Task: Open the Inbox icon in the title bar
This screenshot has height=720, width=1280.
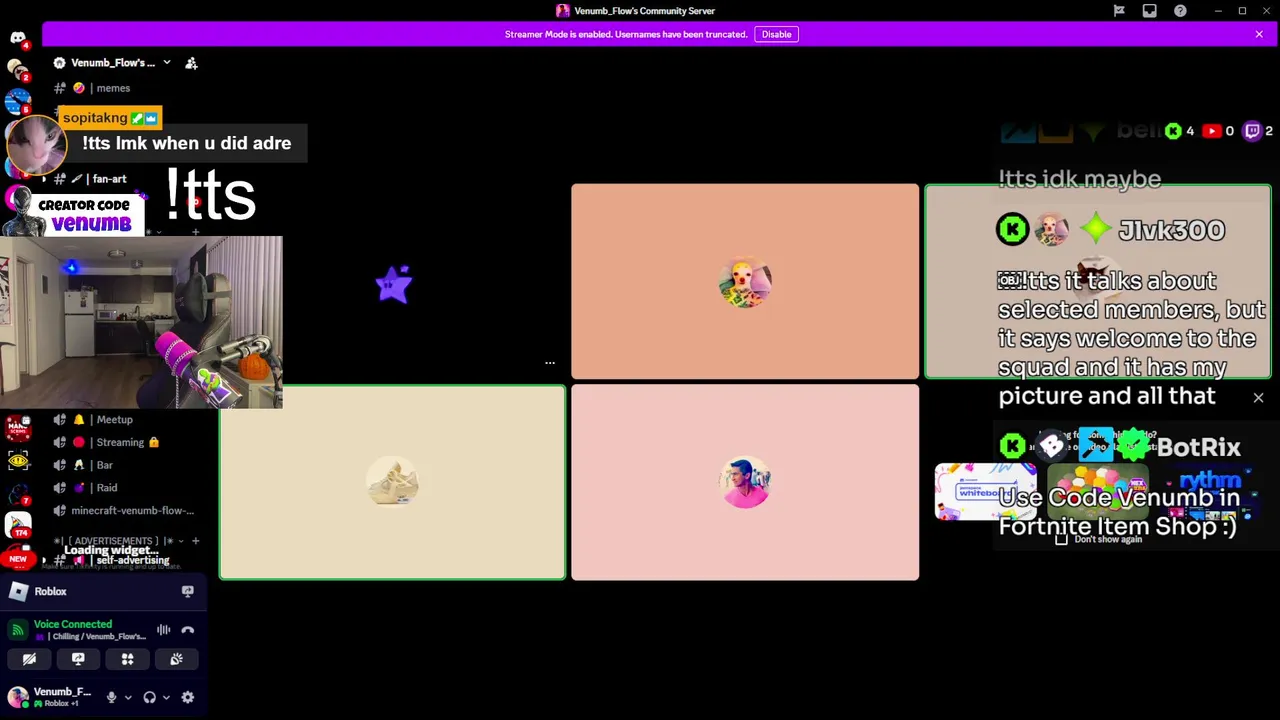Action: click(x=1149, y=11)
